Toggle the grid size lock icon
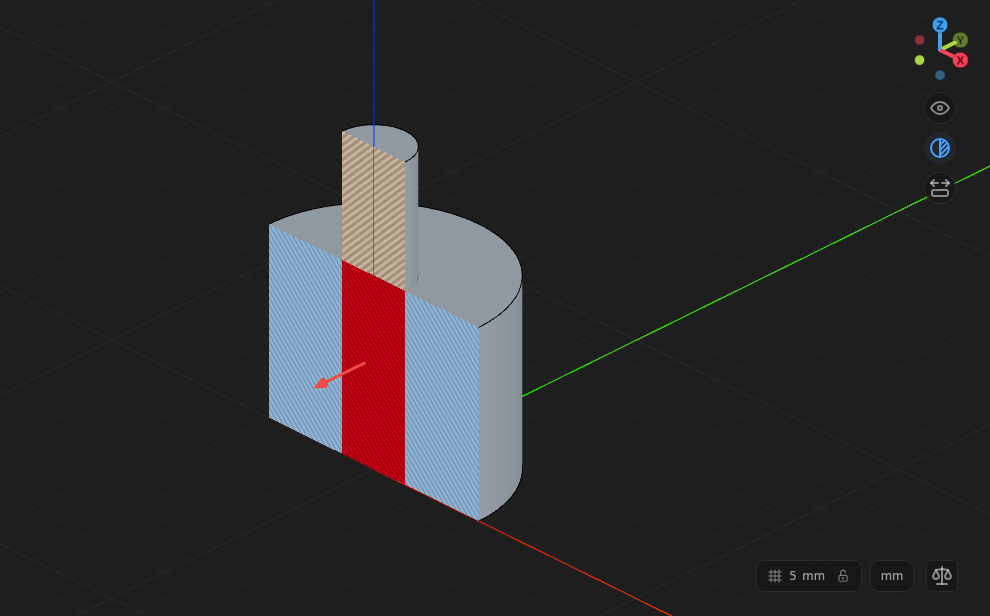The image size is (990, 616). click(x=843, y=576)
